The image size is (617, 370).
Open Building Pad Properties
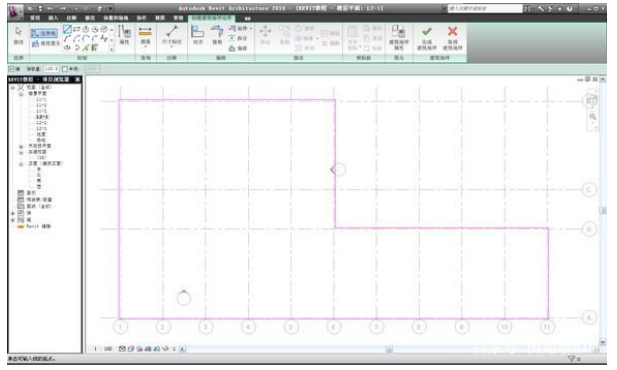point(399,38)
